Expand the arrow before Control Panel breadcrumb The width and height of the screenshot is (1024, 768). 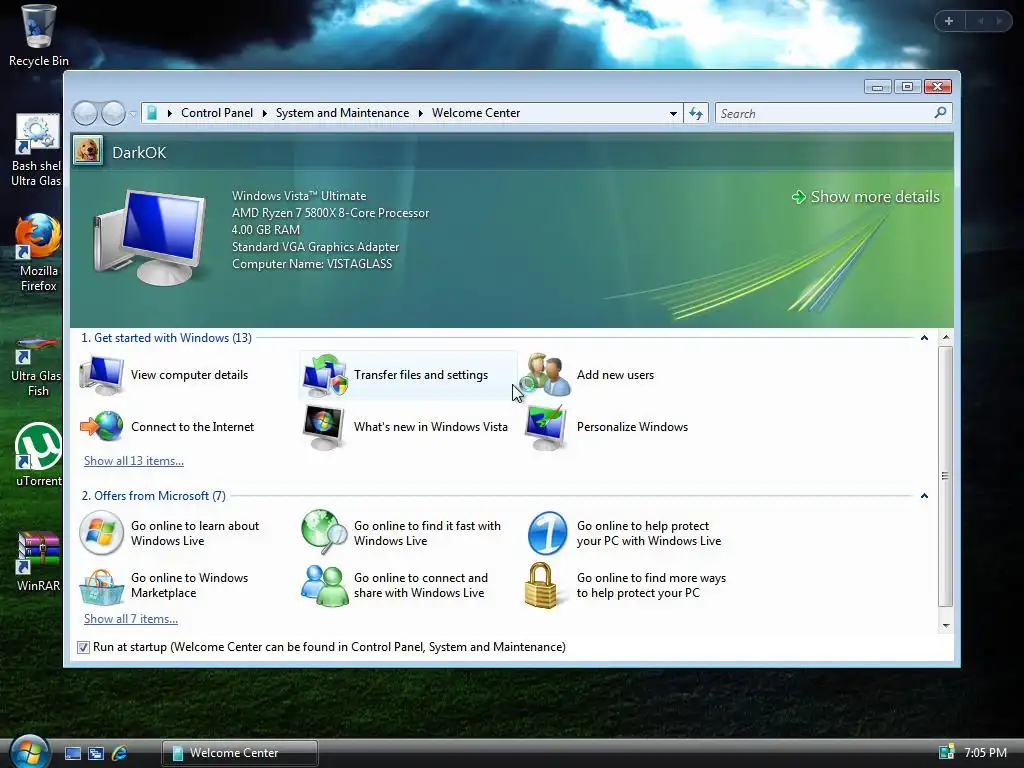pos(170,114)
